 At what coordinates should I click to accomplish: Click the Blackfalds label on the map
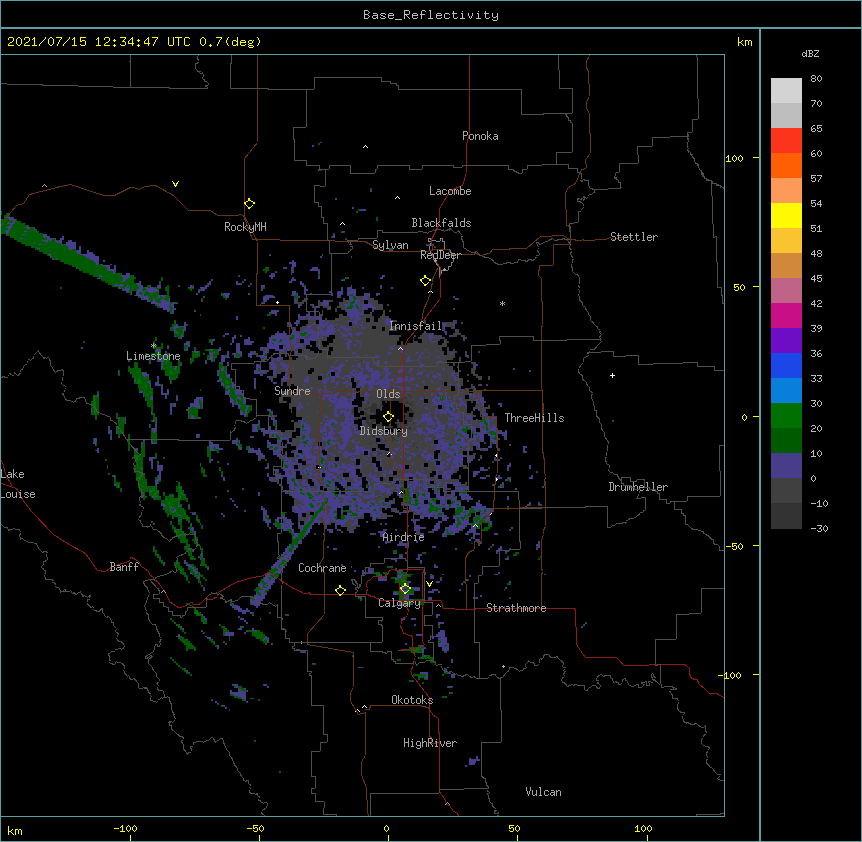[x=441, y=223]
